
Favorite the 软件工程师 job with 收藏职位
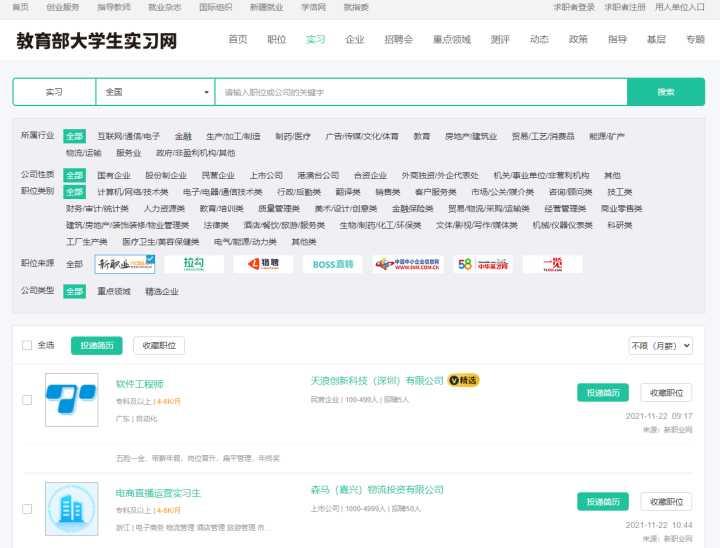666,393
